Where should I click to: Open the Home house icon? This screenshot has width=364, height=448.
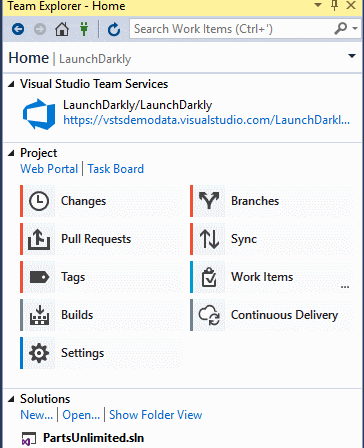coord(62,29)
